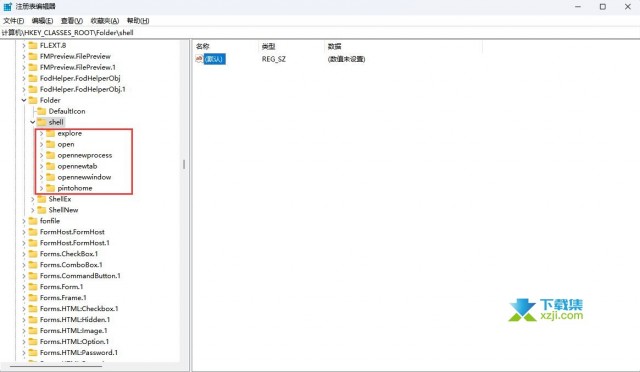Click folder icon of Forms.CommandButton.1 key
This screenshot has width=640, height=372.
point(33,276)
